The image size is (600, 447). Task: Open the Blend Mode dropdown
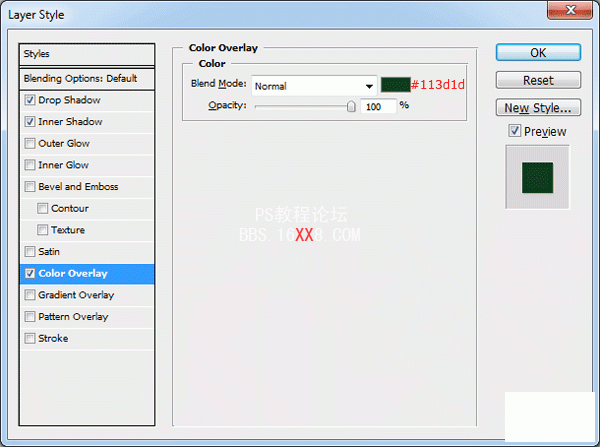[314, 86]
